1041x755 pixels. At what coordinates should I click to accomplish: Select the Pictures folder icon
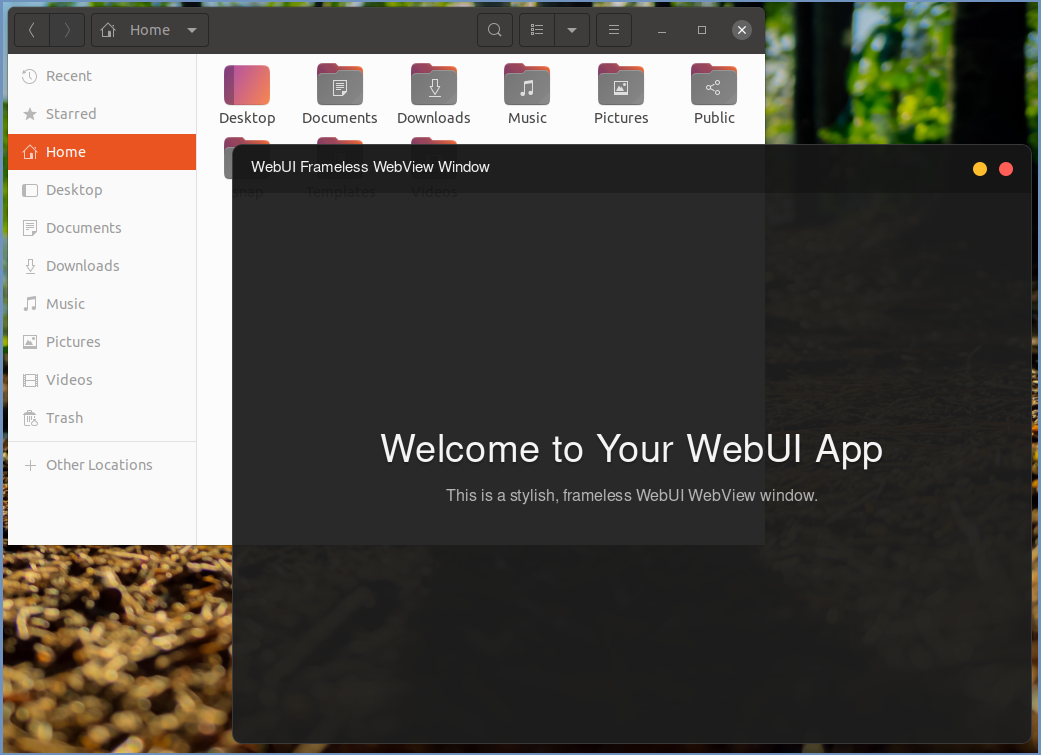coord(621,85)
